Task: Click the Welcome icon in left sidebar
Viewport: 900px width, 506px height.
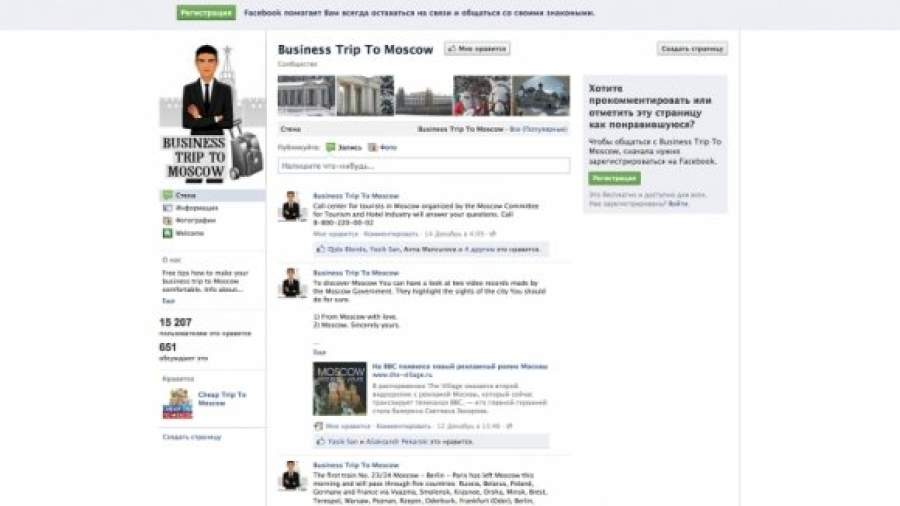Action: [168, 233]
